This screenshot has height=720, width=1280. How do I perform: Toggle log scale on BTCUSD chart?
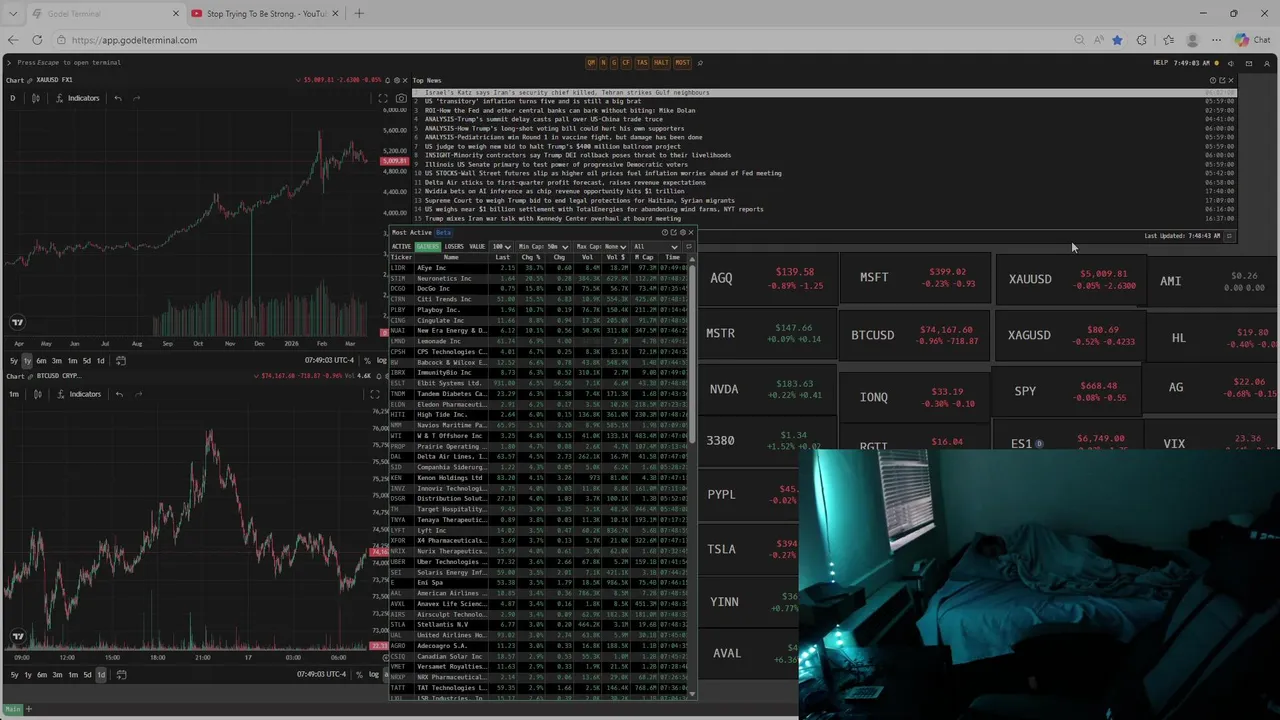[x=374, y=674]
